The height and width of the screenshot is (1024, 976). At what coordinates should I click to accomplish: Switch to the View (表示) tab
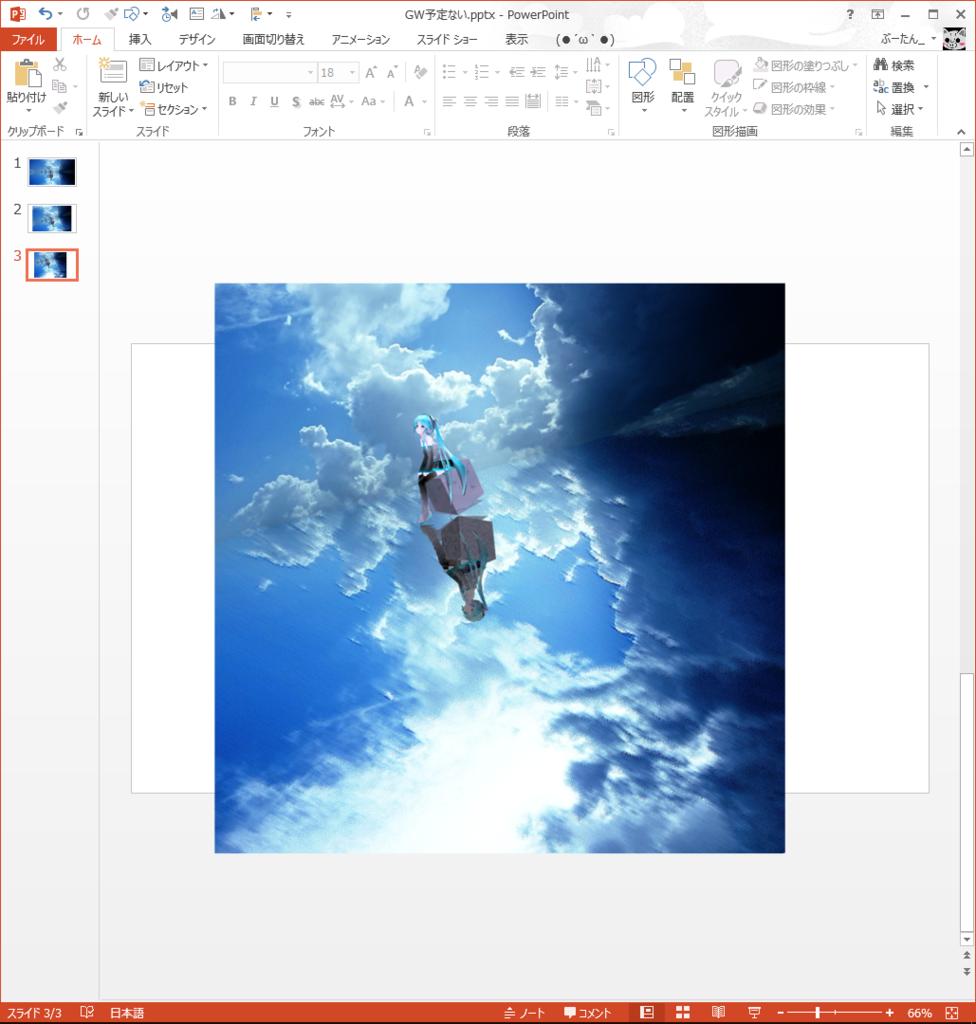point(516,39)
